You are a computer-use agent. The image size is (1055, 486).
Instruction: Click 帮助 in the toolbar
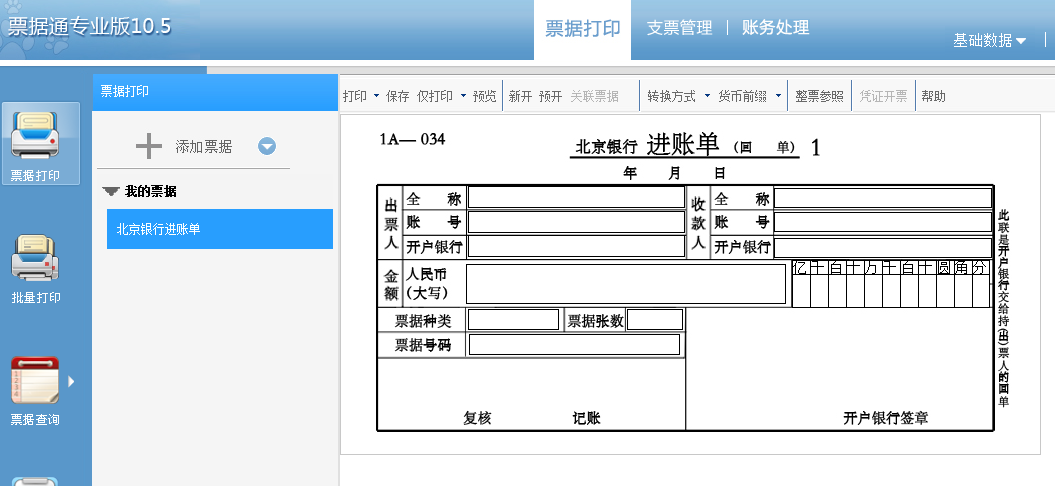tap(933, 96)
